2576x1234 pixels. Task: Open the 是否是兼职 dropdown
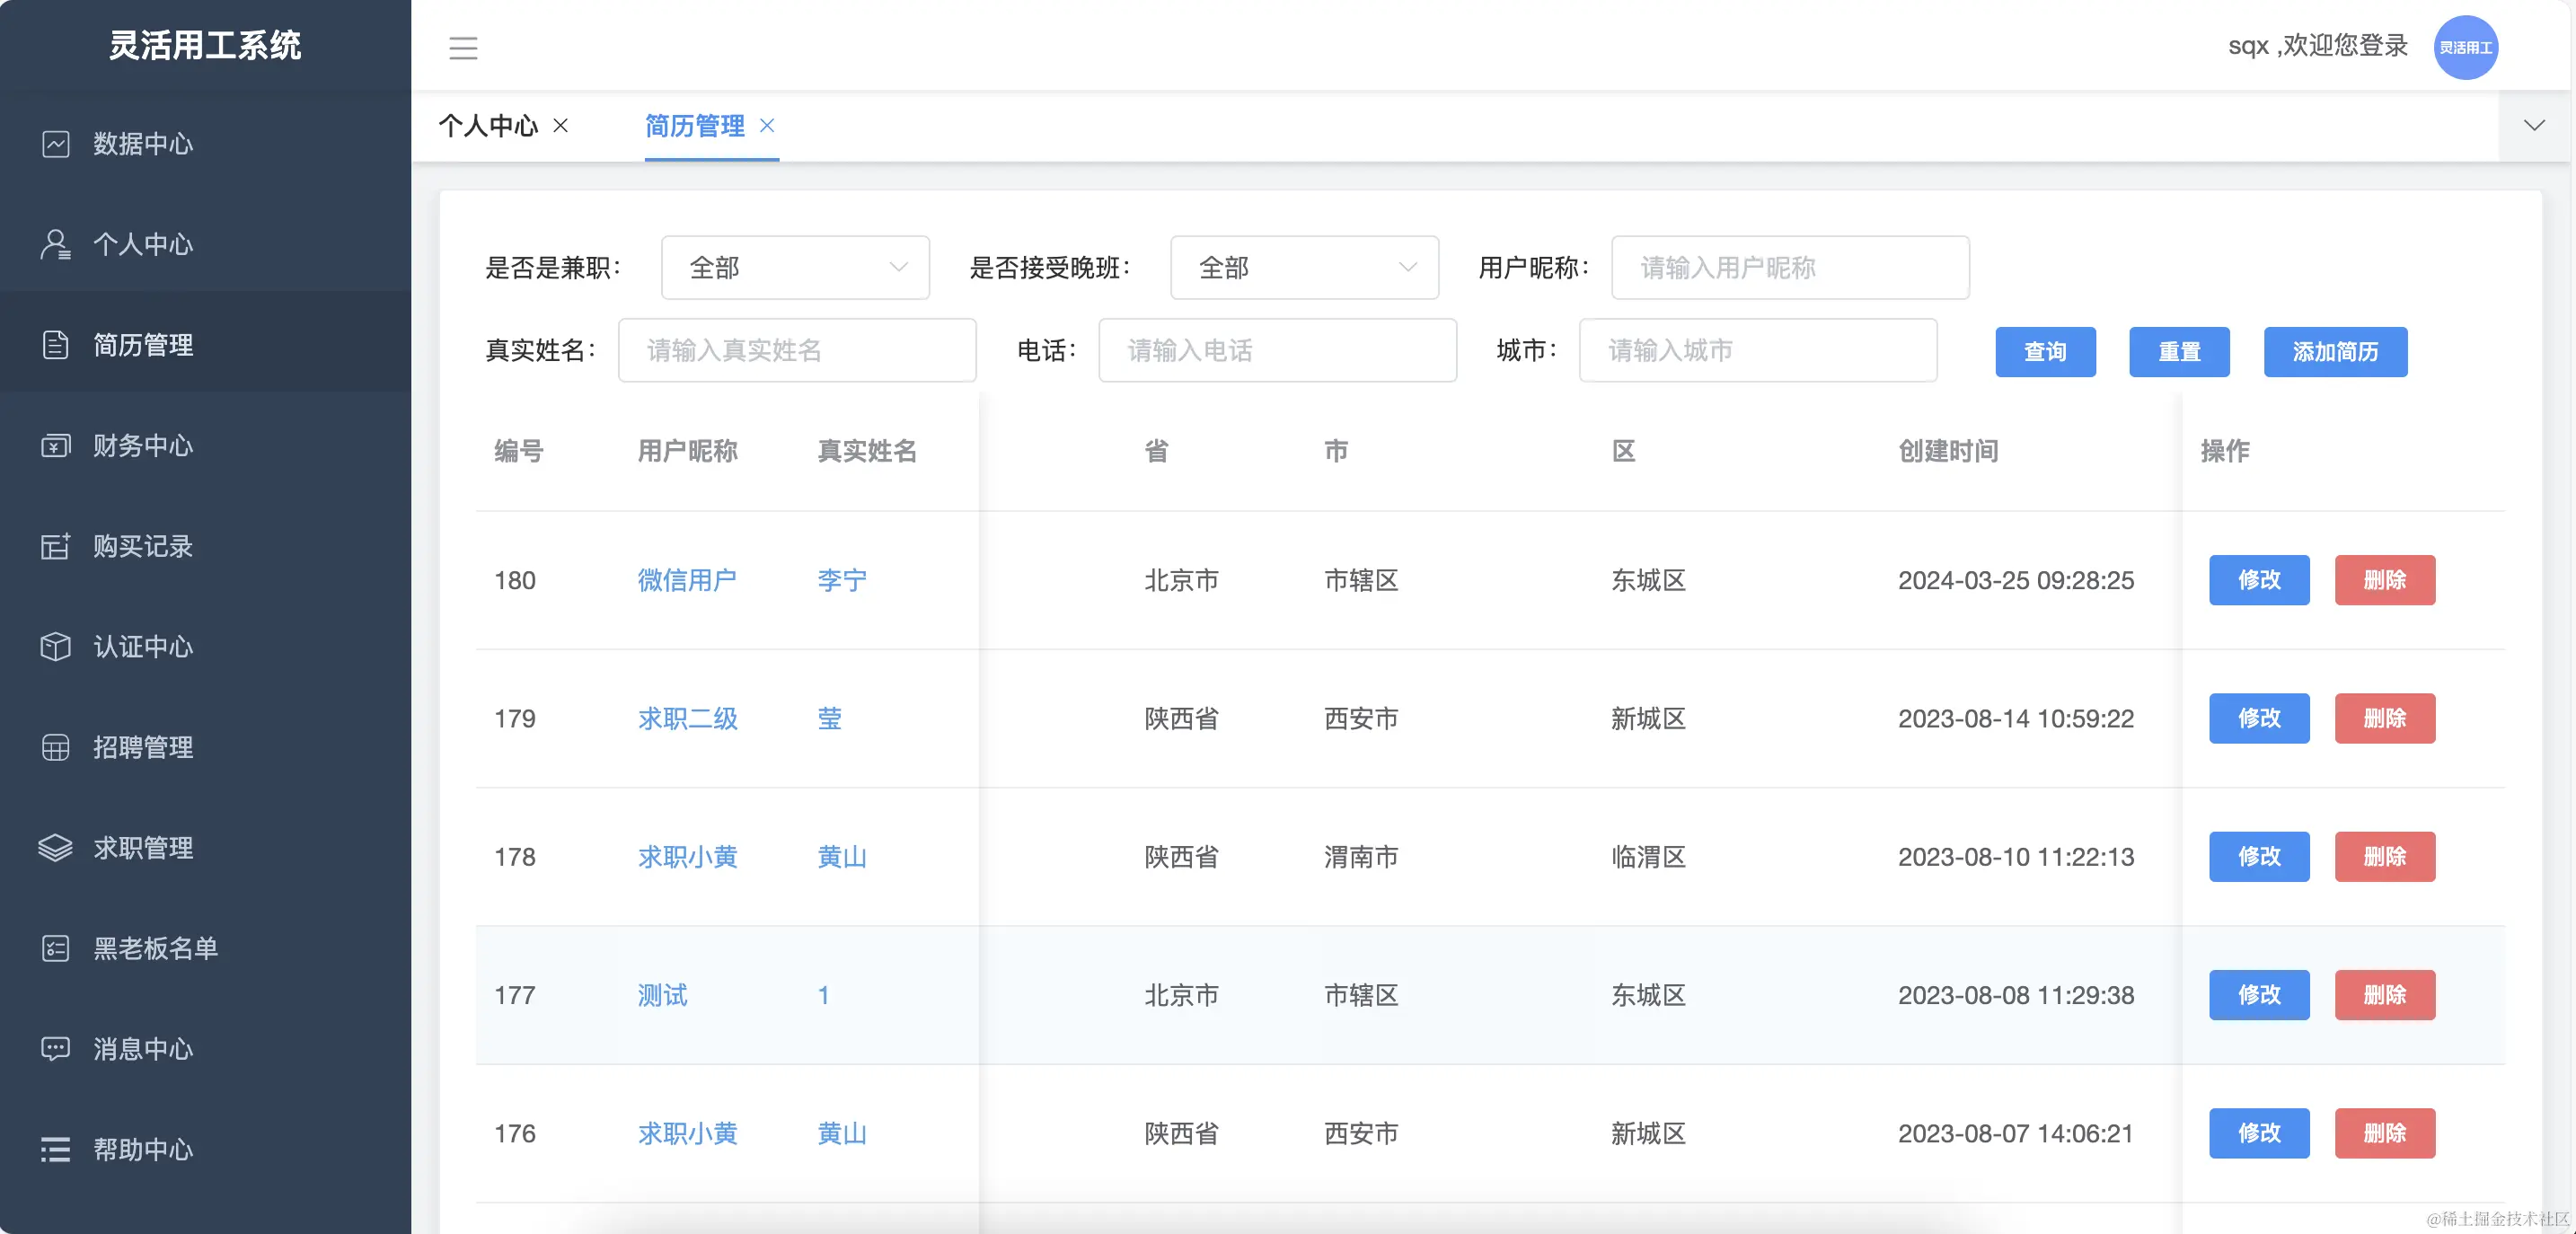point(795,267)
